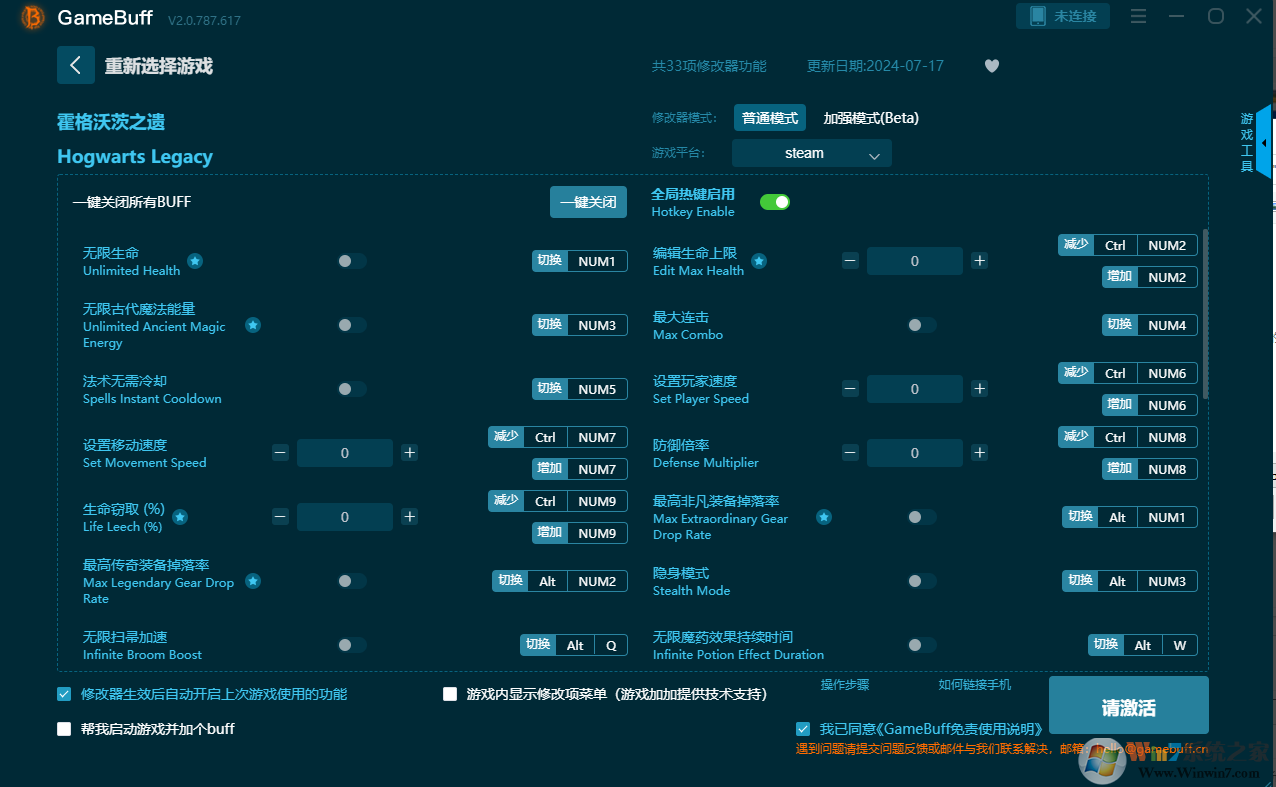
Task: Click star badge beside Max Legendary Gear Drop Rate
Action: click(253, 581)
